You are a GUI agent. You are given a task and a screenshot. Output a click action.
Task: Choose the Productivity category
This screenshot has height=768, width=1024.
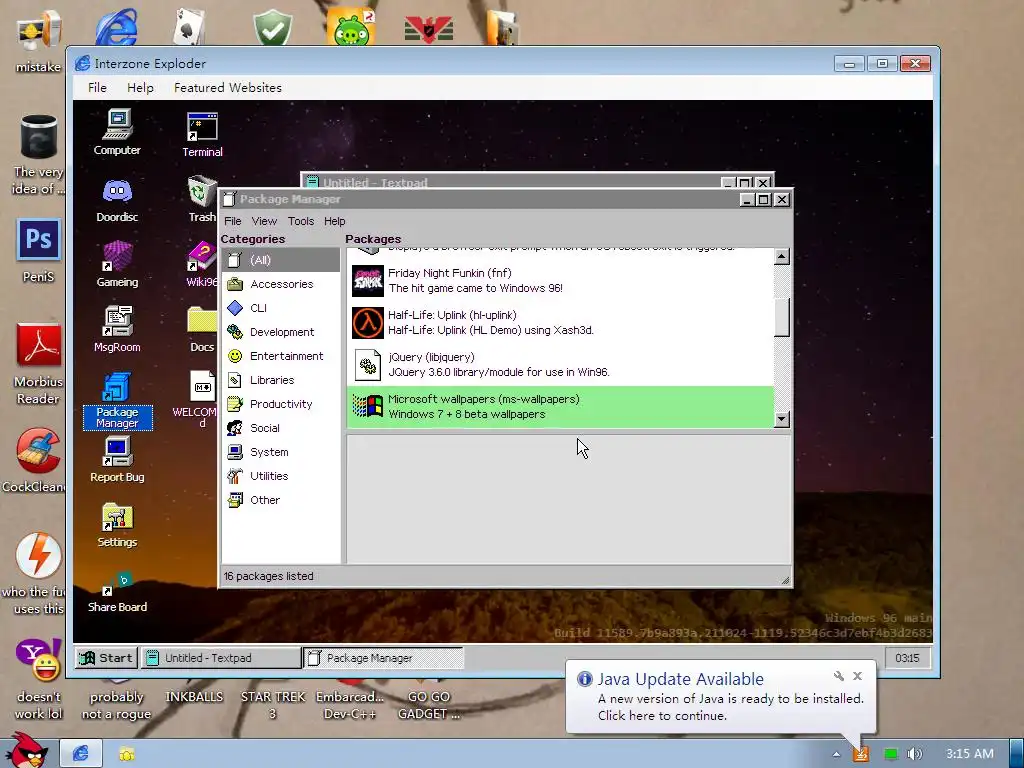281,404
